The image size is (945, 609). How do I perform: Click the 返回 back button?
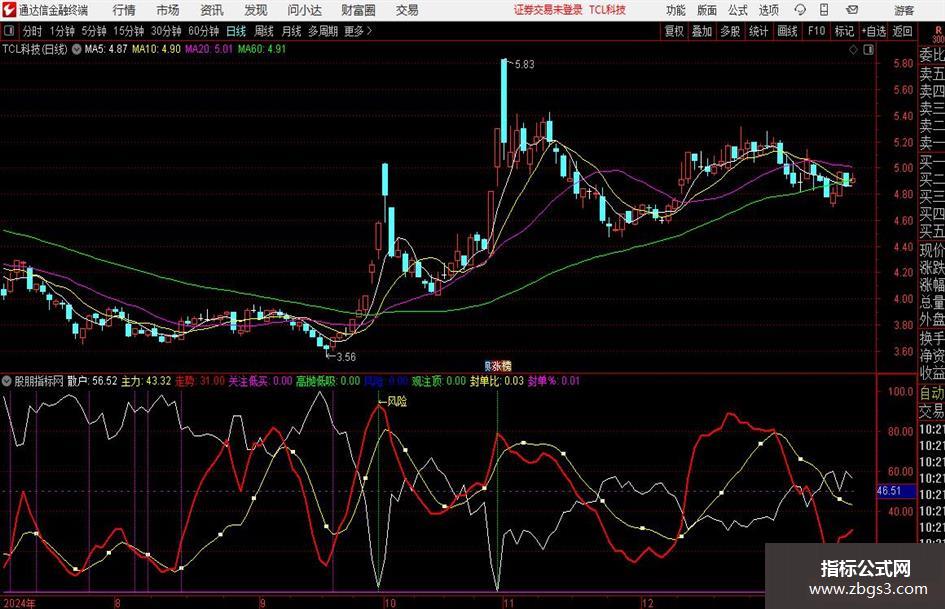[902, 31]
